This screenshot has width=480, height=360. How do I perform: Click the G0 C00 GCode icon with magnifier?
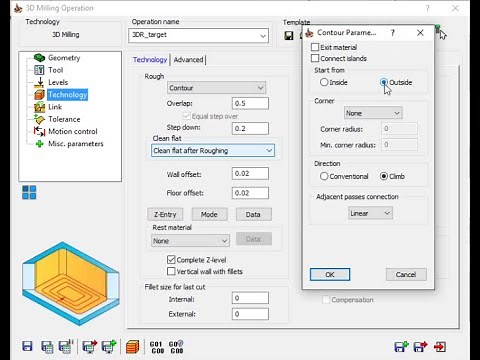[176, 347]
